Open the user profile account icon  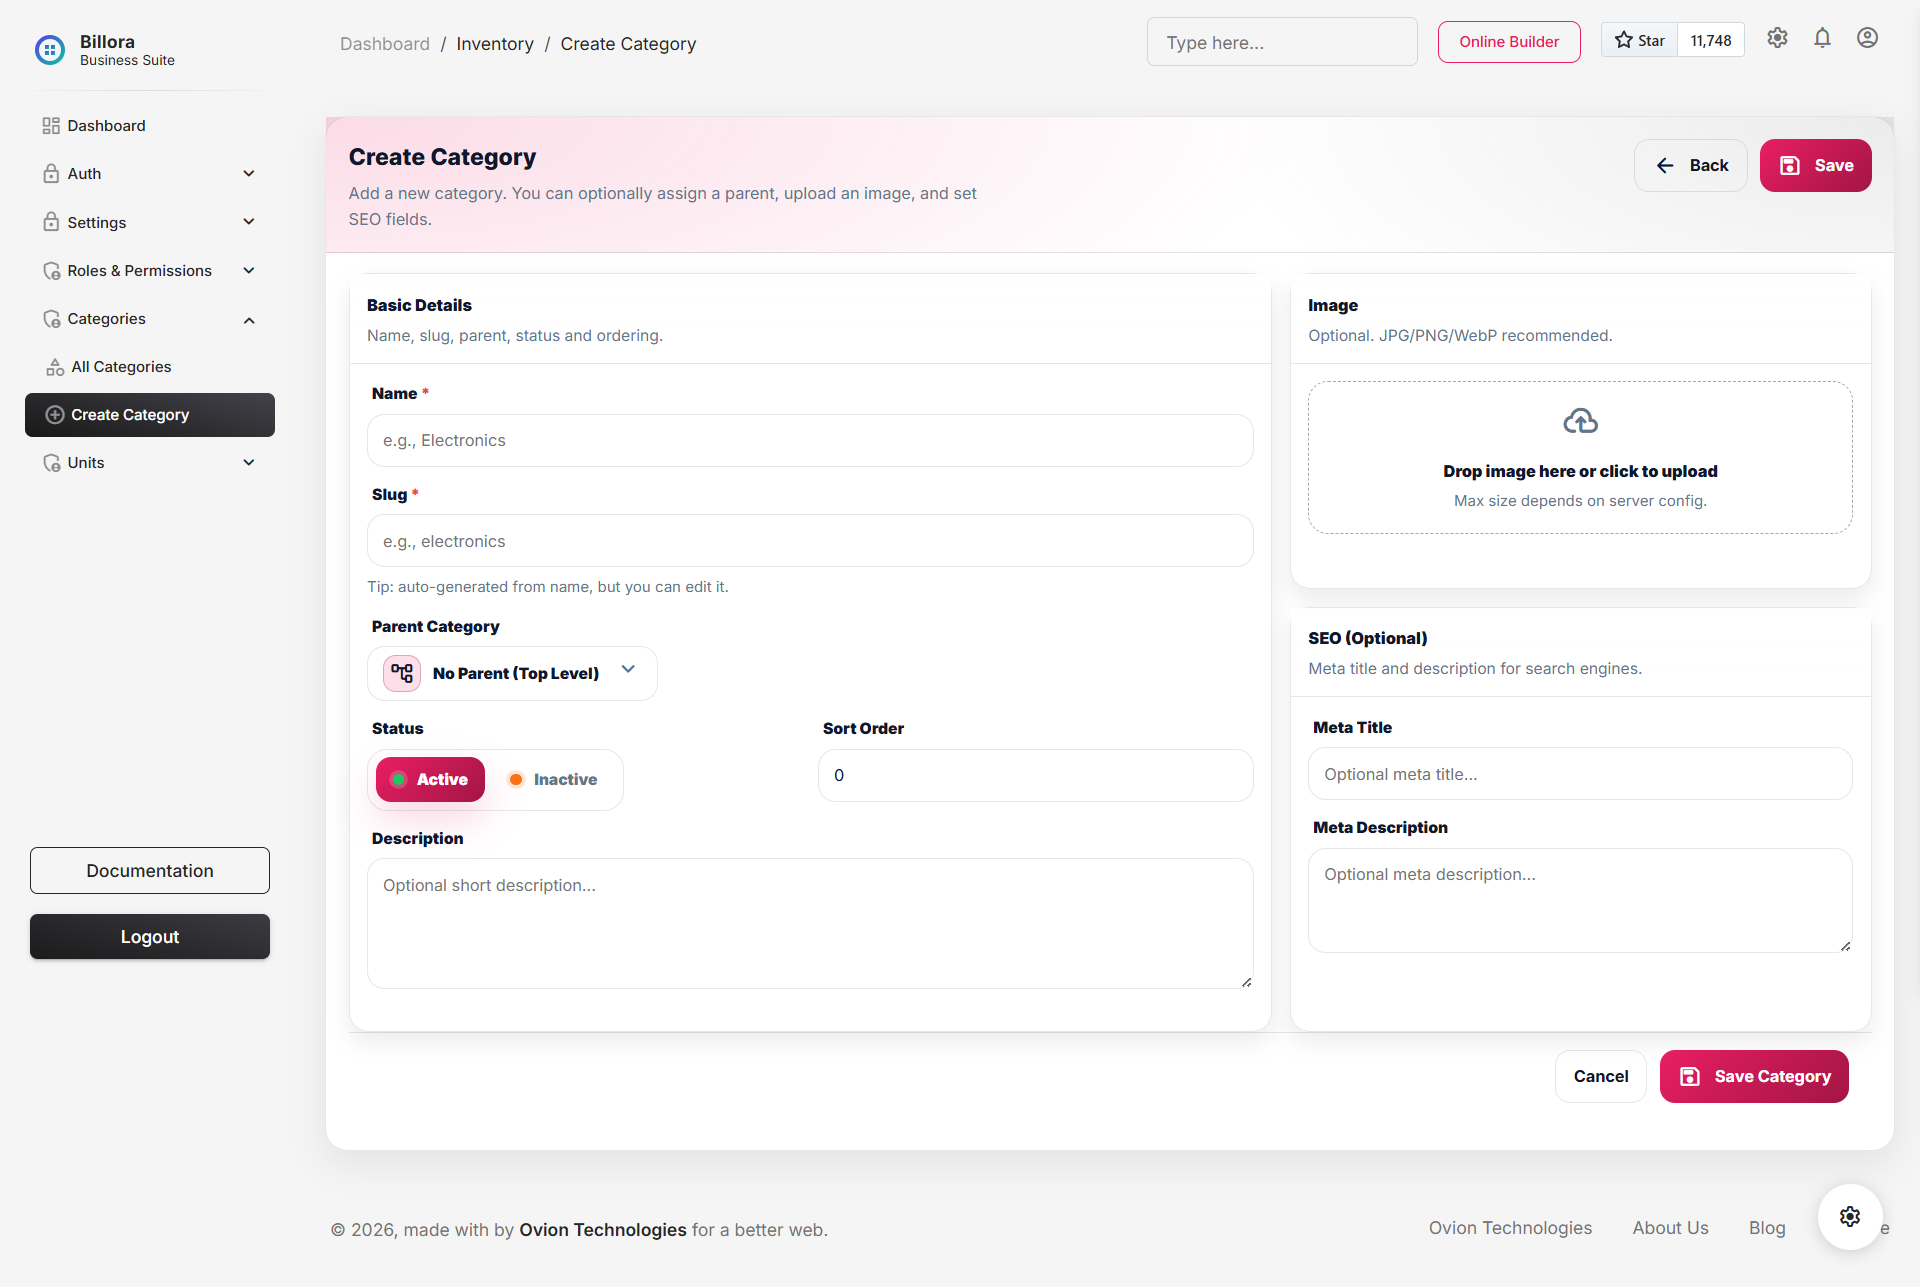[x=1868, y=38]
